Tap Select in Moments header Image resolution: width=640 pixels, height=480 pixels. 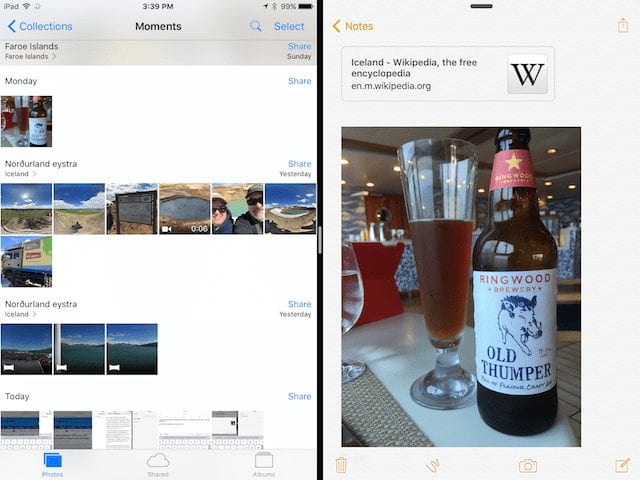(289, 26)
